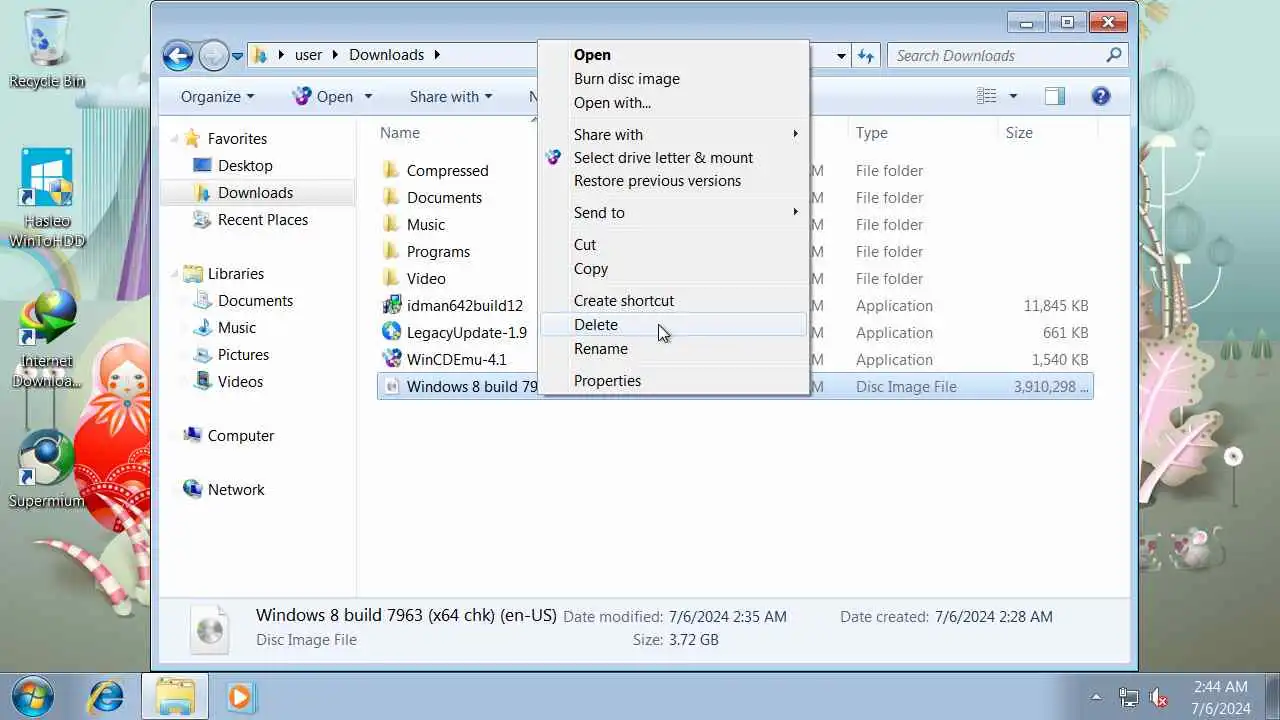Click the Open toolbar button

point(323,97)
